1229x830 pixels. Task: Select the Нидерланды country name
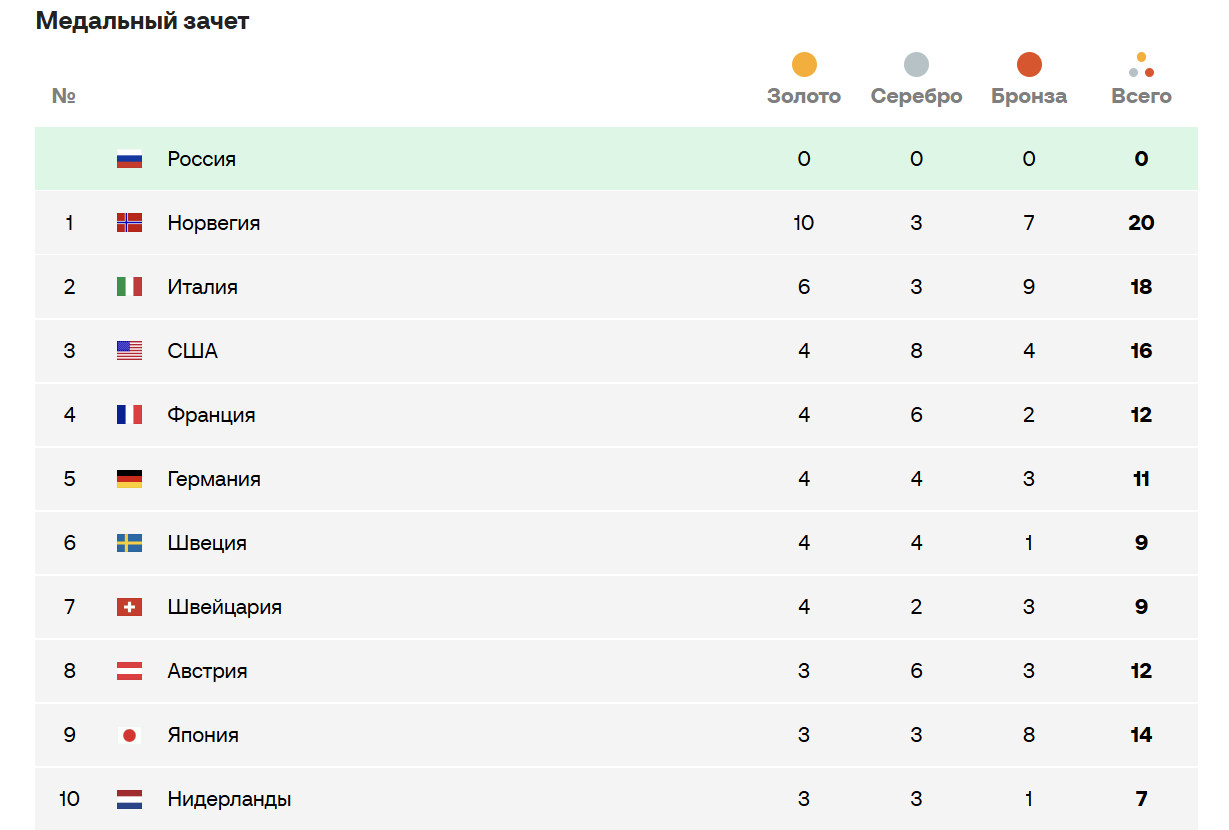point(230,799)
